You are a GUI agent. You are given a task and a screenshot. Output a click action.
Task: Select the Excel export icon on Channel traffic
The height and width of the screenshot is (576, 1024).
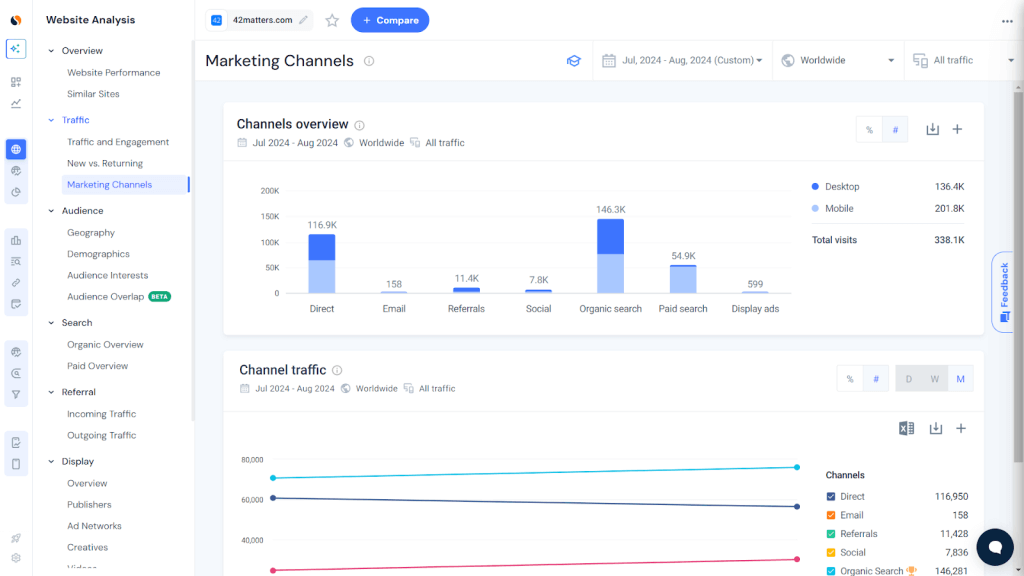(x=907, y=428)
